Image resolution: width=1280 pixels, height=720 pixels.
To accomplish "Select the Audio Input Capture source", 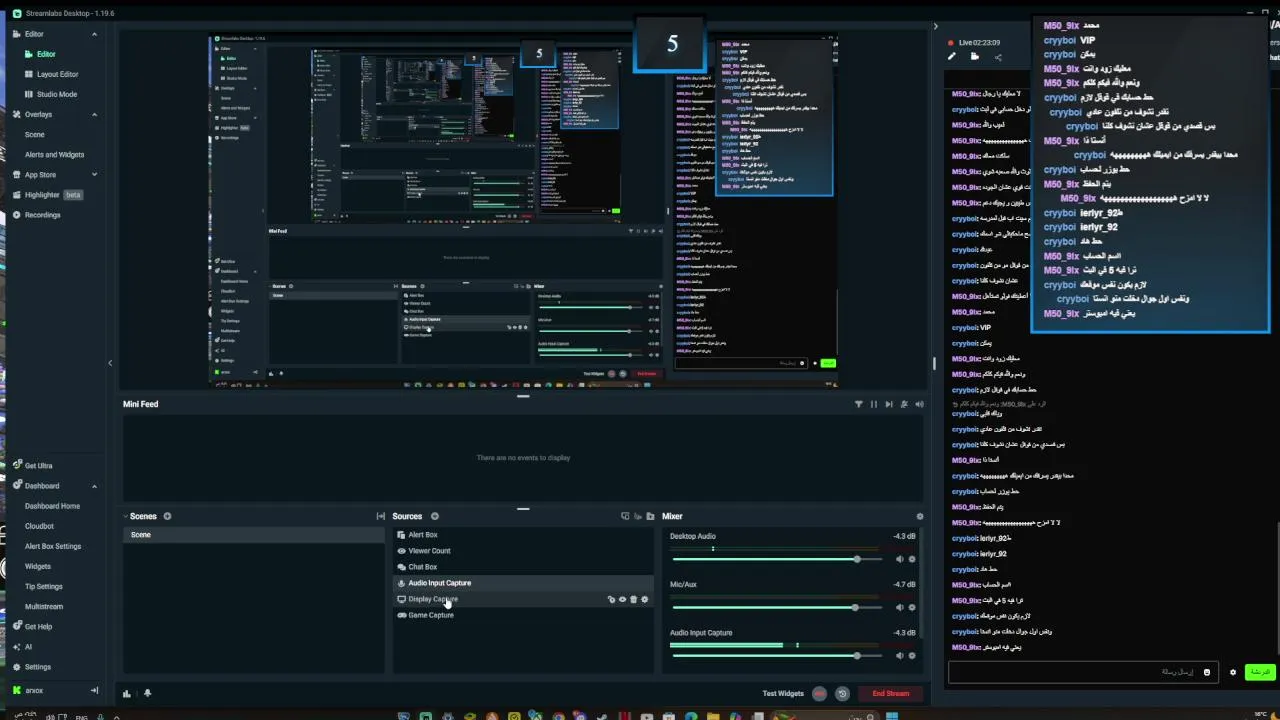I will 524,583.
